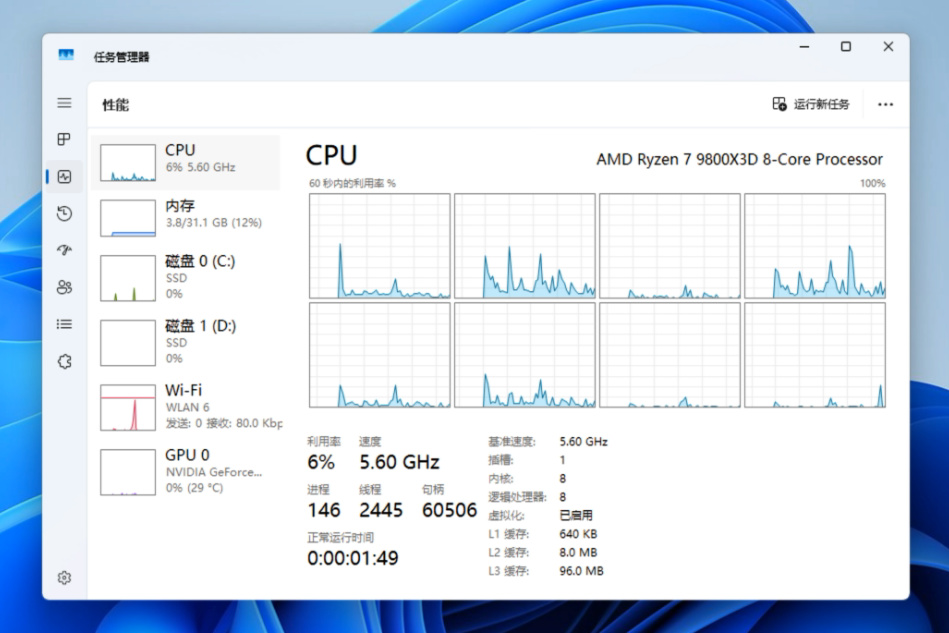Select 磁盘 0 (C:) resource

click(185, 278)
